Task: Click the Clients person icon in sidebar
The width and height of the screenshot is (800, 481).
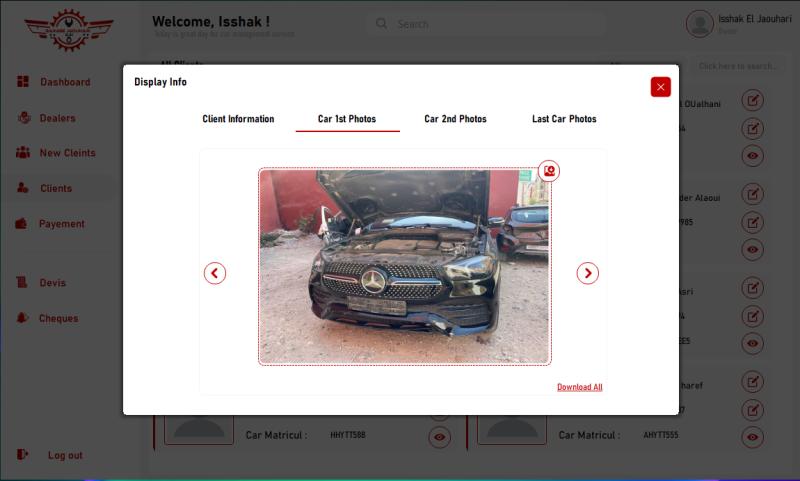Action: tap(23, 188)
